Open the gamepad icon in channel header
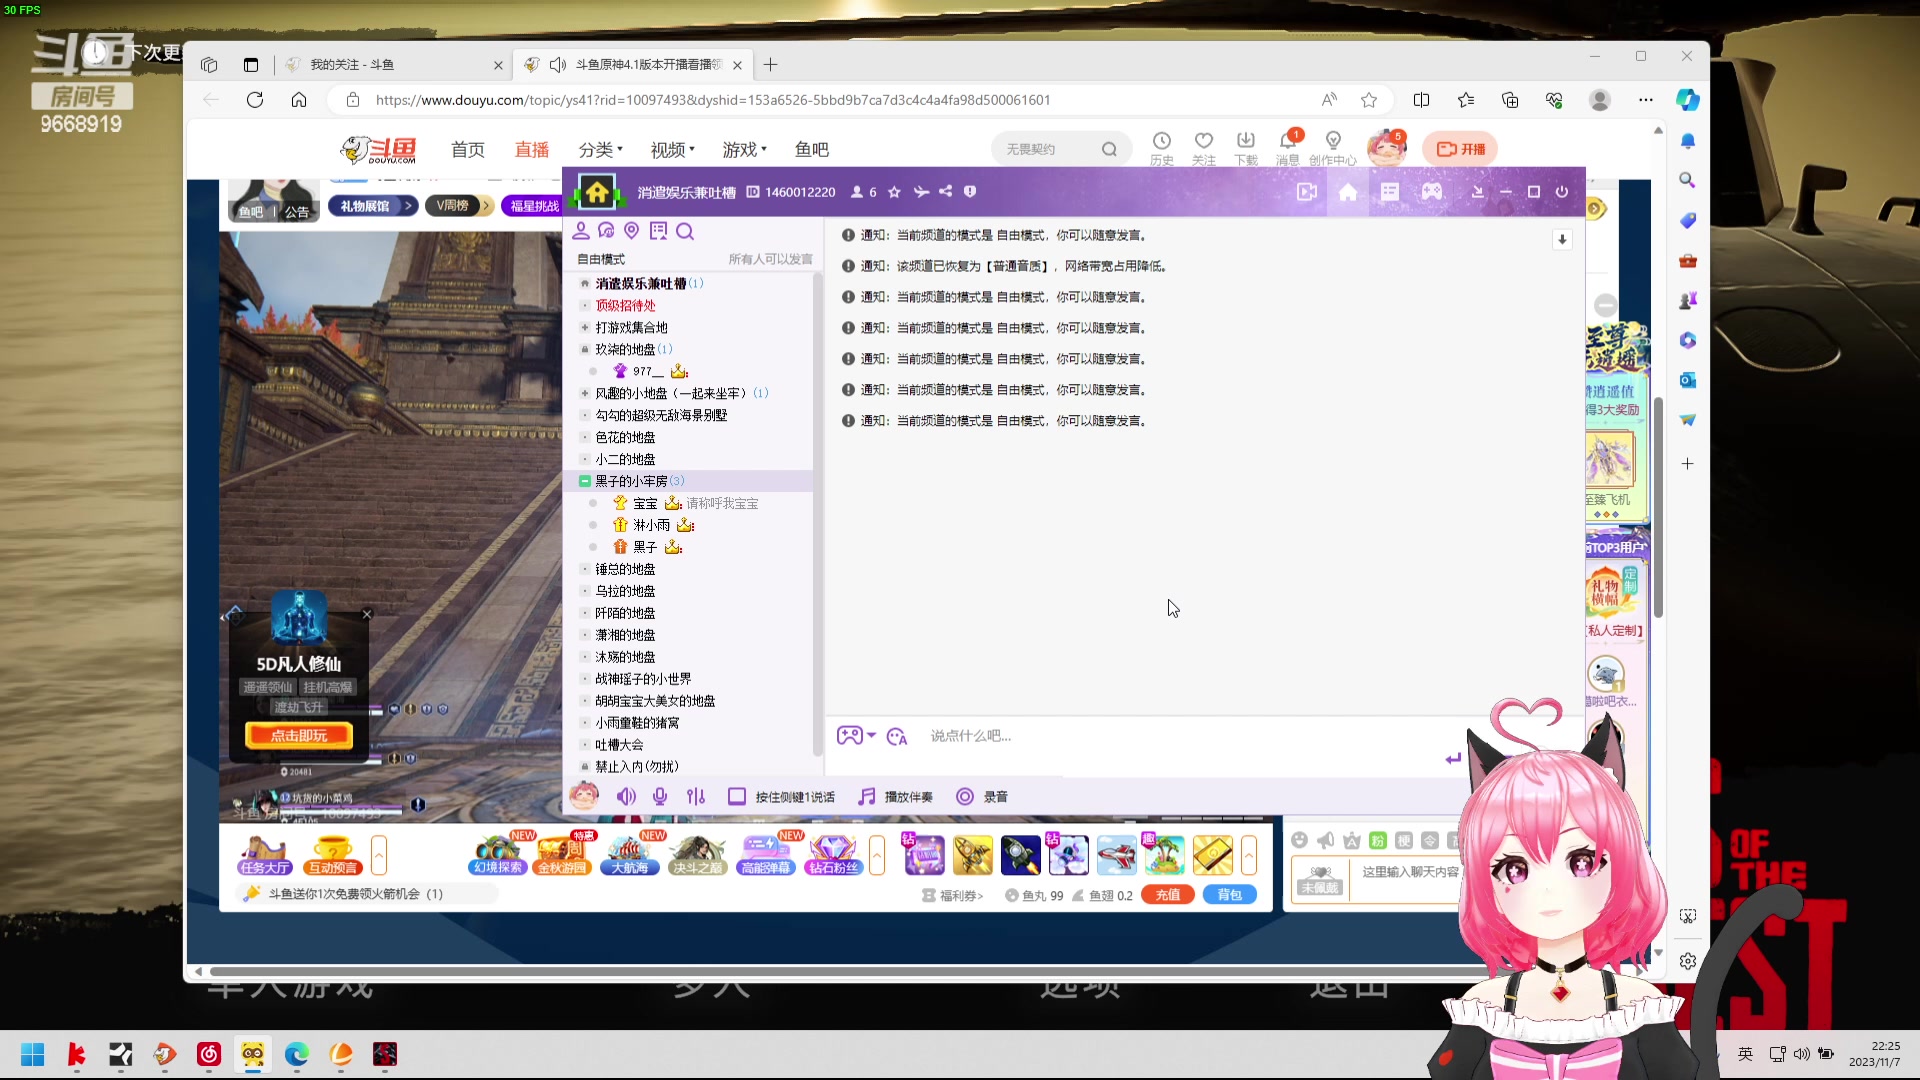 click(x=1432, y=192)
